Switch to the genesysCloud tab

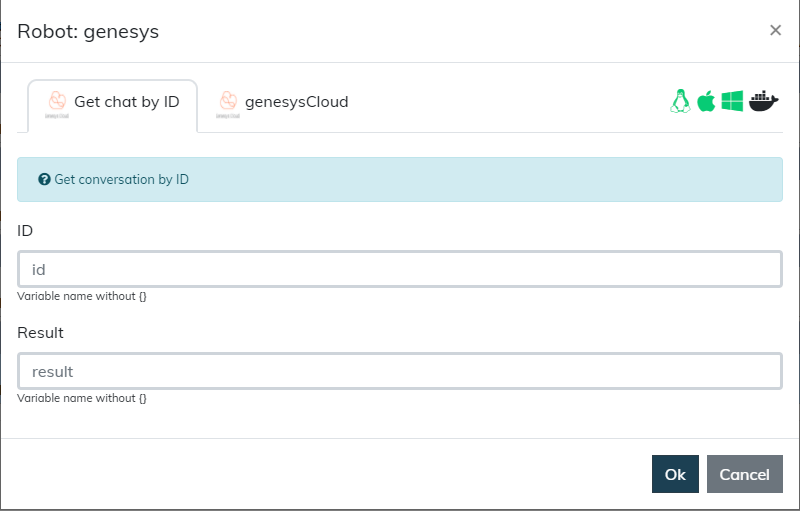click(283, 106)
